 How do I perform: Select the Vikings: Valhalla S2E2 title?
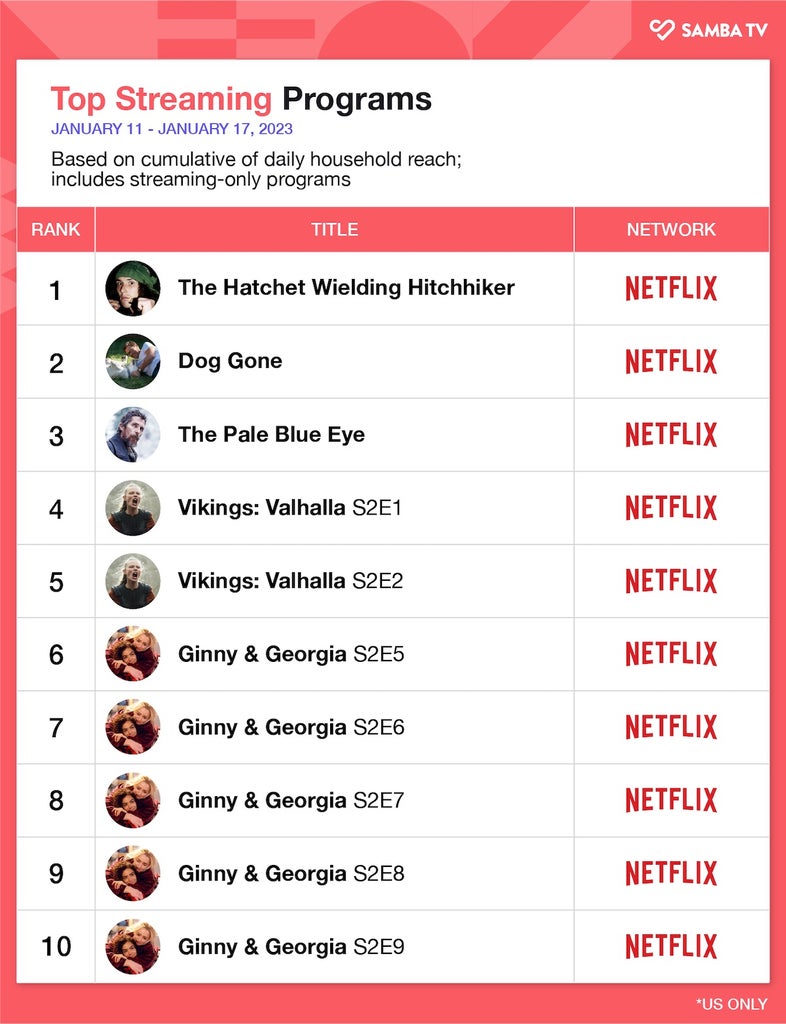point(290,581)
